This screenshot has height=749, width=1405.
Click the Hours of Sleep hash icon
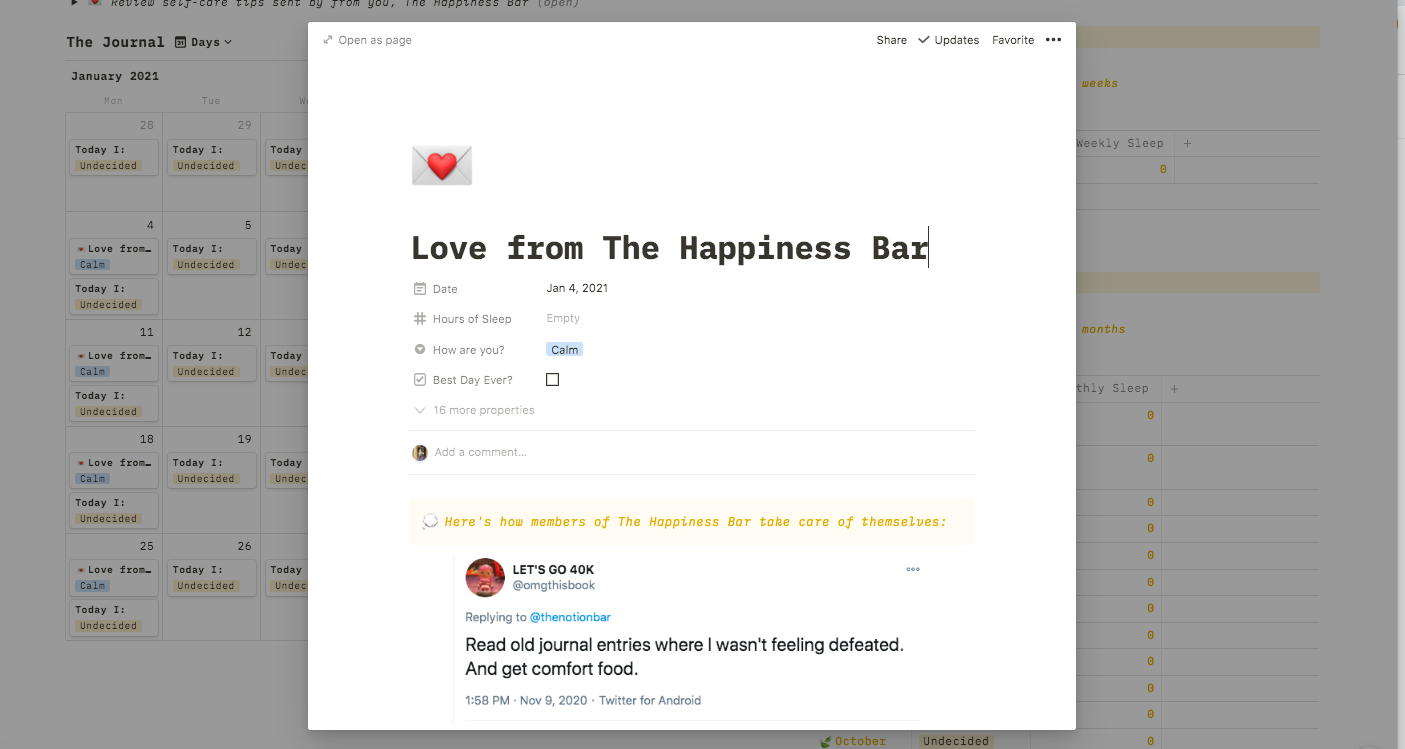pos(420,319)
